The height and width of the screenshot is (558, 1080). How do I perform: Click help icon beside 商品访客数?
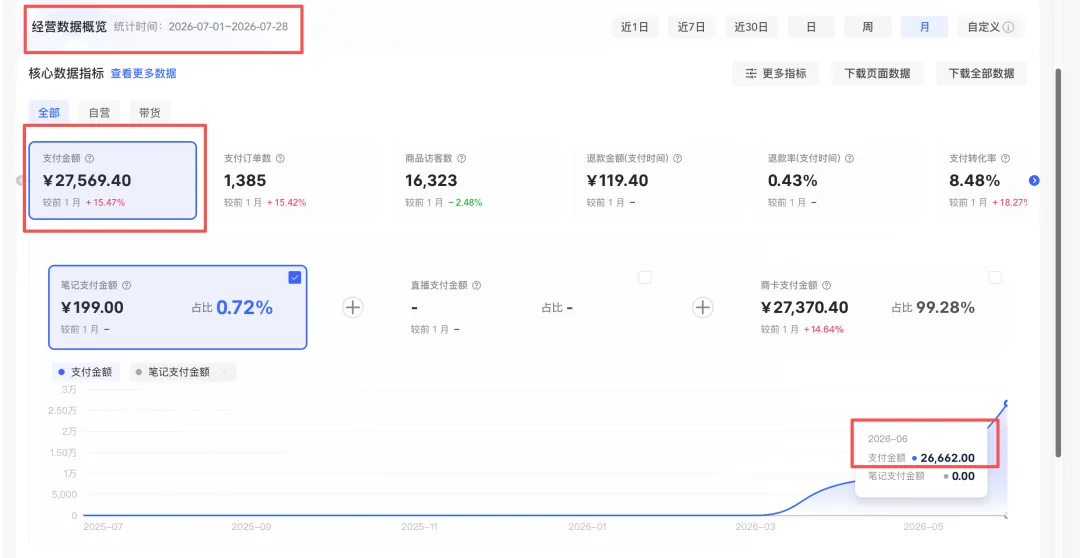pyautogui.click(x=461, y=158)
